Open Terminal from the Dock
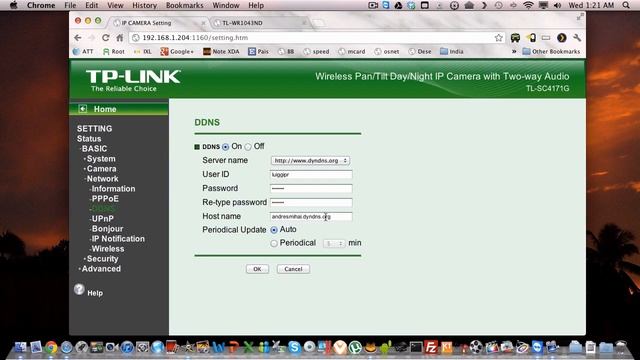Image resolution: width=640 pixels, height=360 pixels. tap(416, 347)
